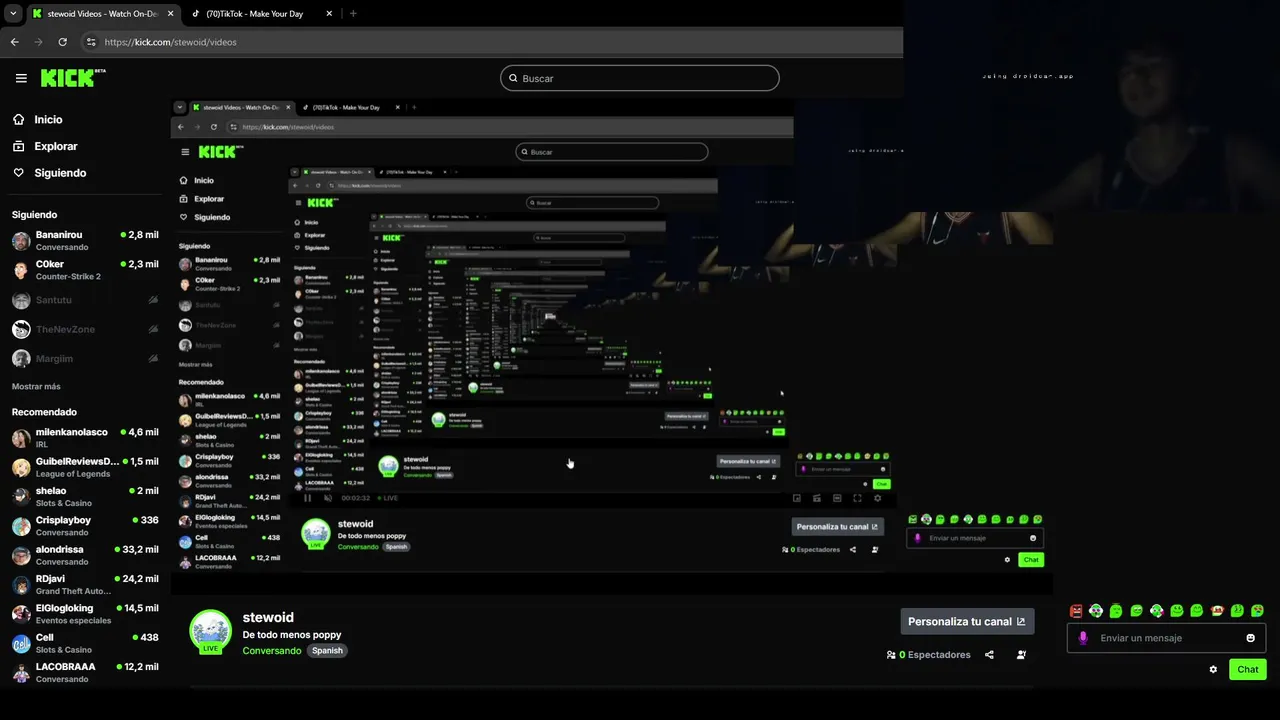Reload the page
1280x720 pixels.
pyautogui.click(x=62, y=42)
